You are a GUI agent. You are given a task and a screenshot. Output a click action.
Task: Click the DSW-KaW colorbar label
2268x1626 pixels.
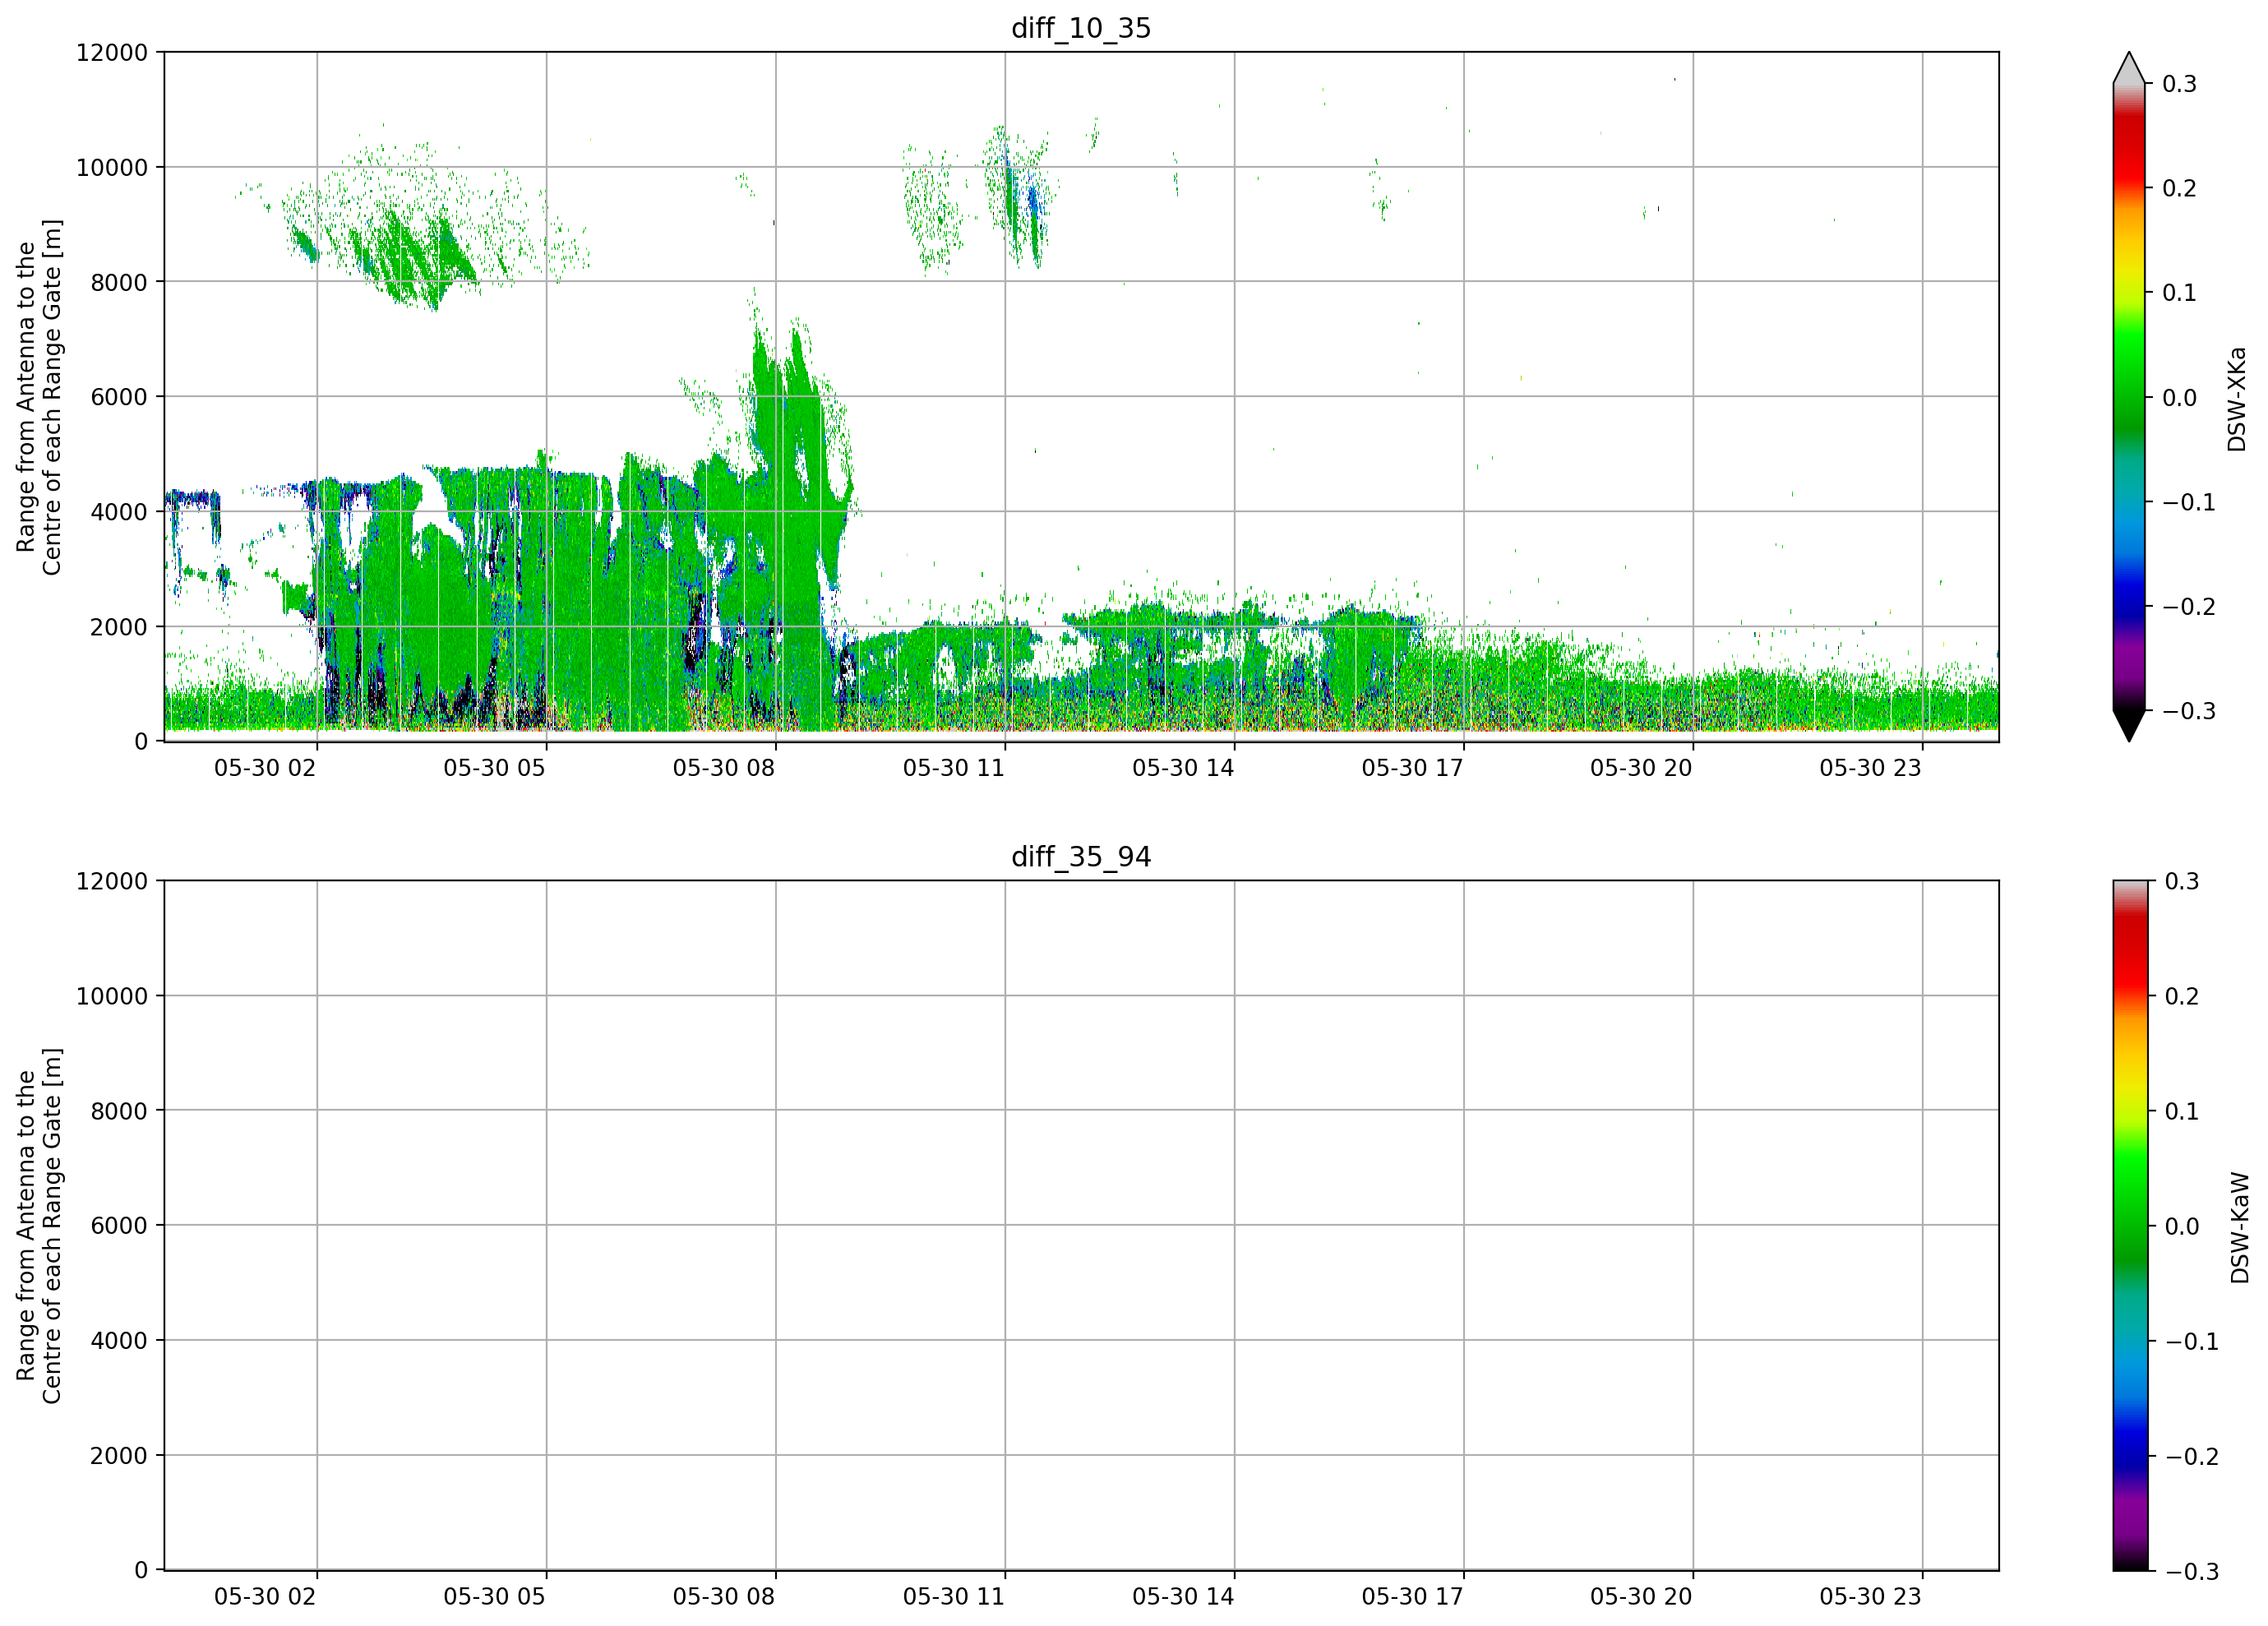(x=2239, y=1227)
